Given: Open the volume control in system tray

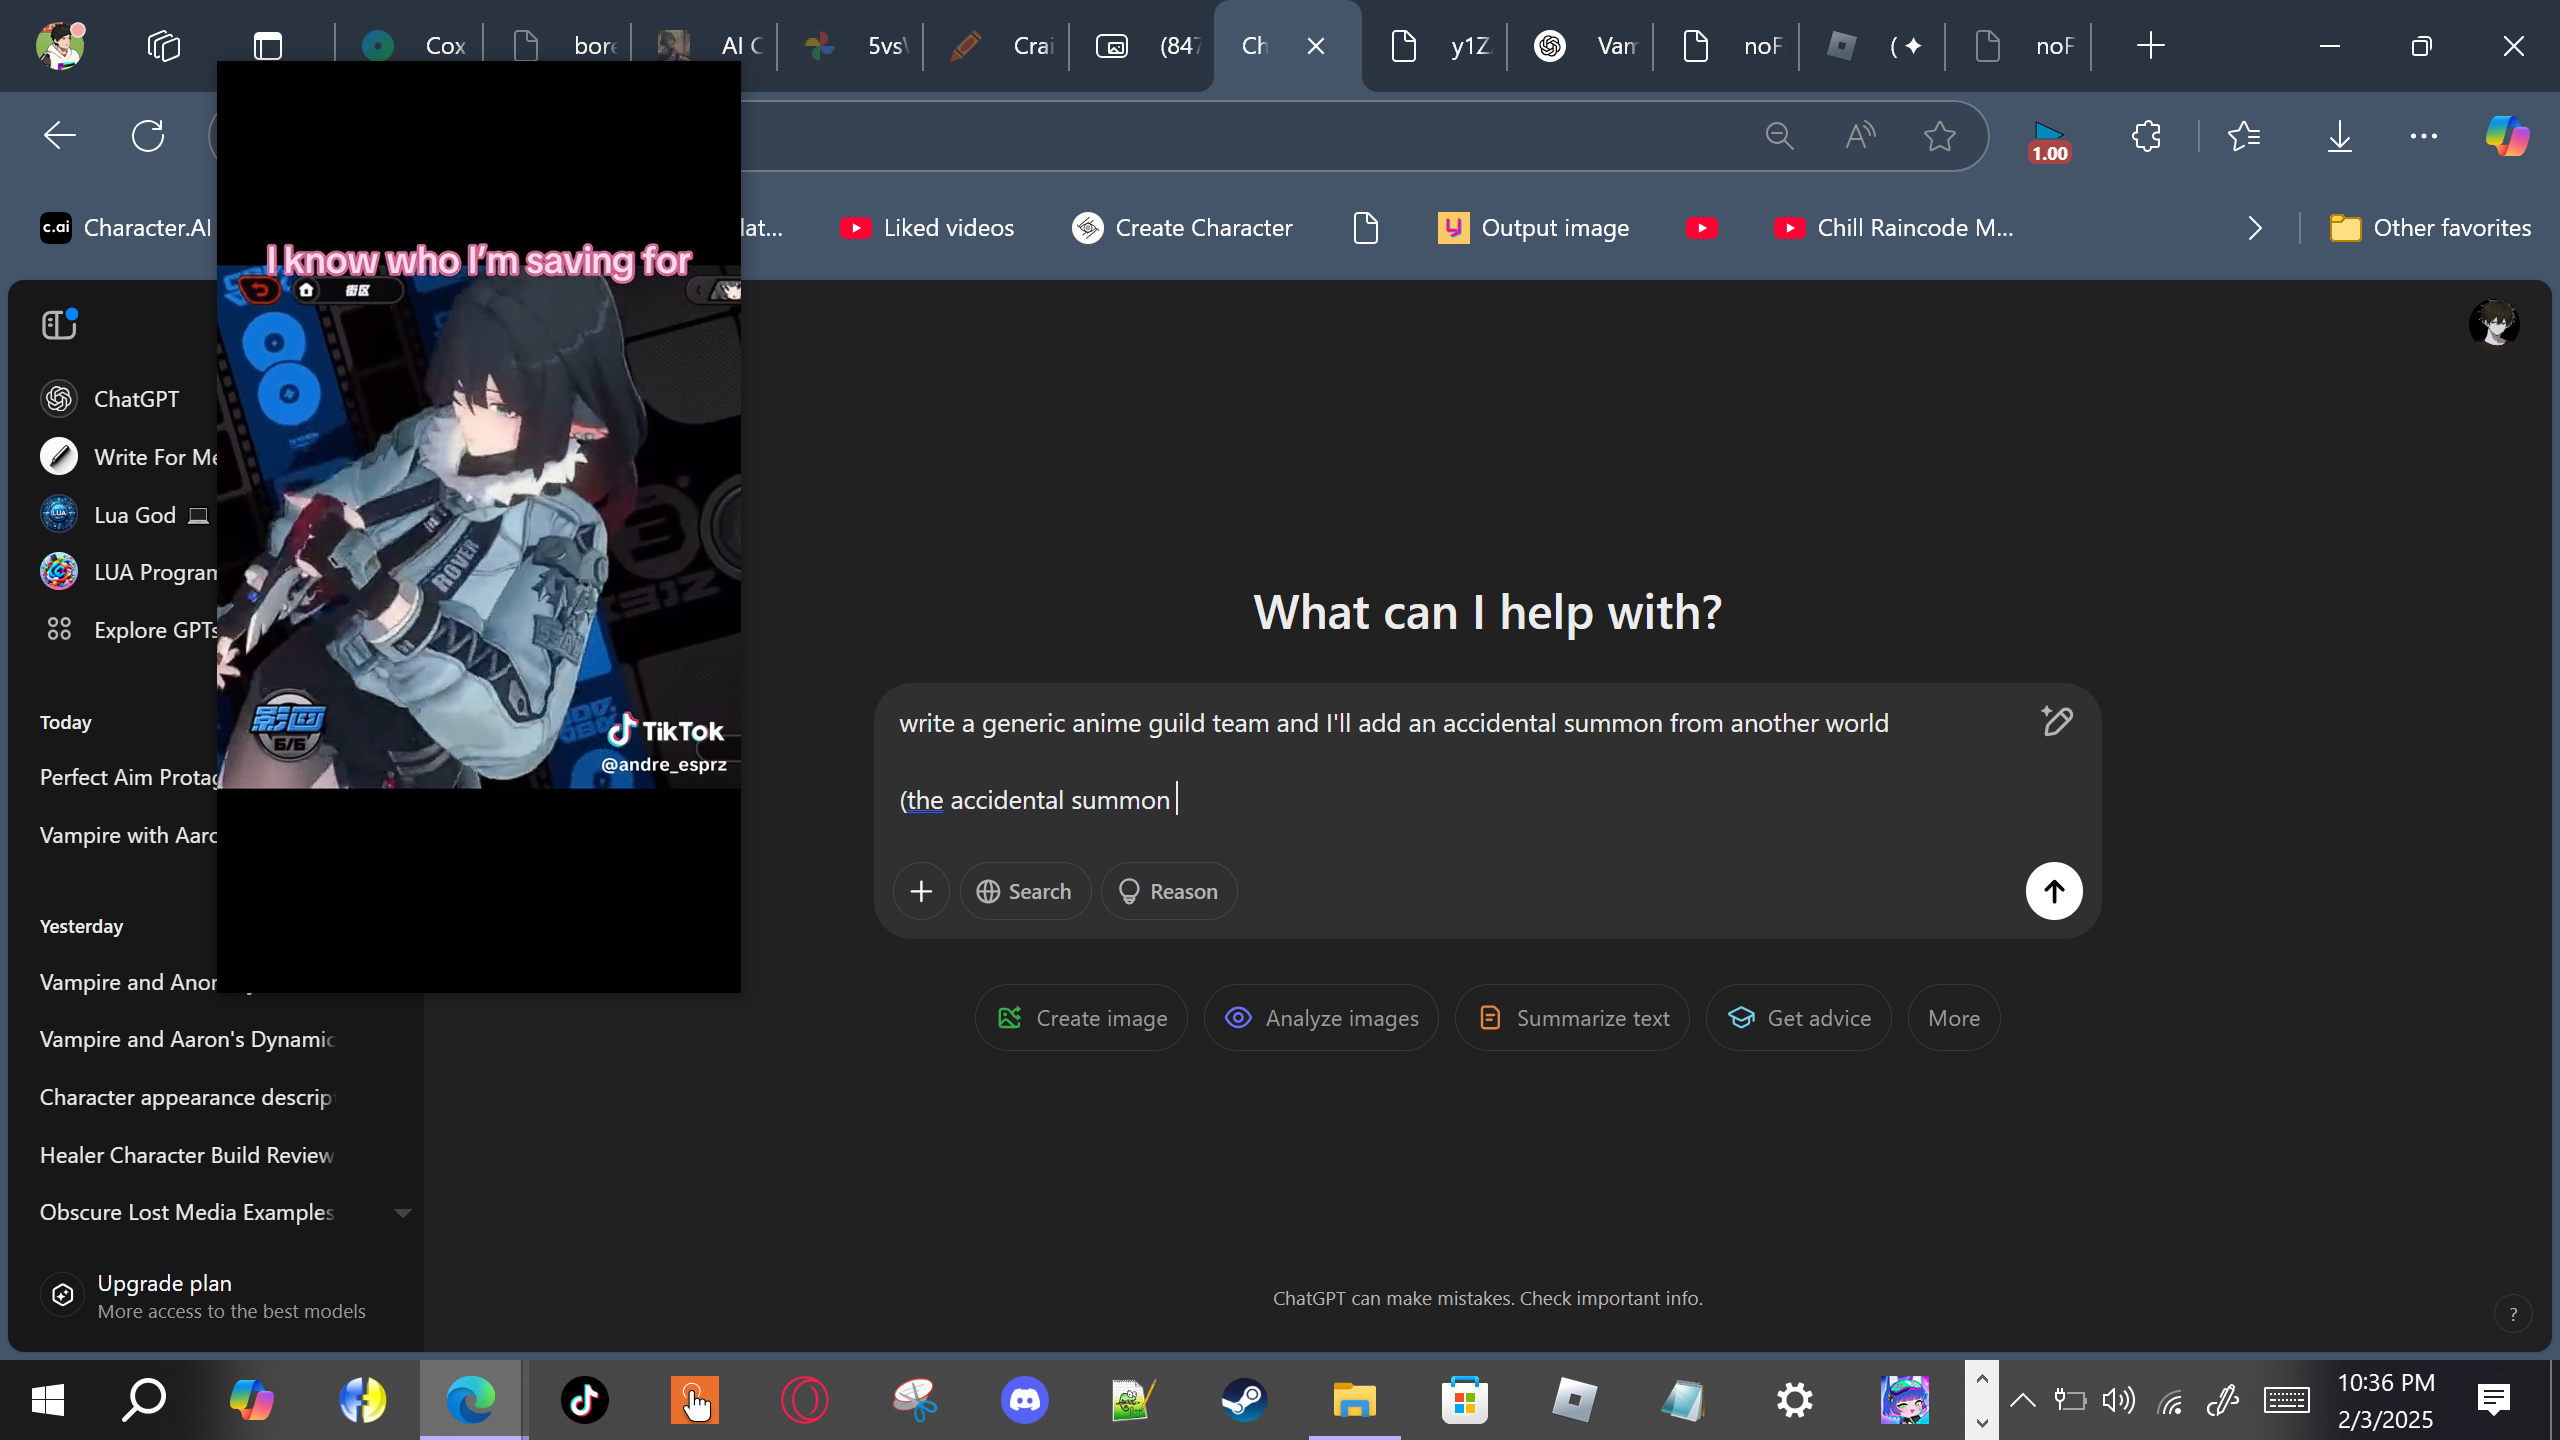Looking at the screenshot, I should click(x=2118, y=1400).
